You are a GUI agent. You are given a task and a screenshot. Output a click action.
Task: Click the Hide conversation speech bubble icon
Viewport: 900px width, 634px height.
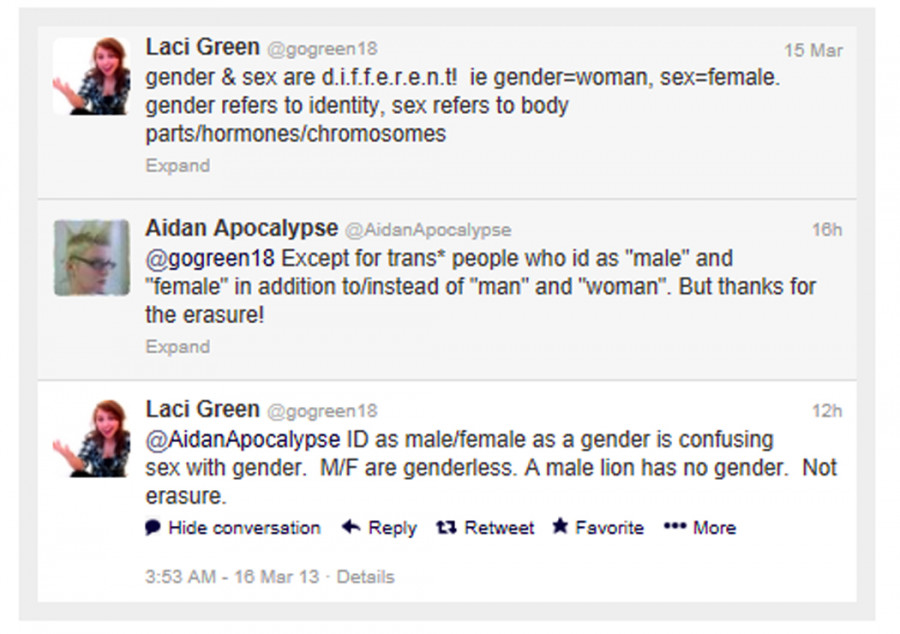pos(153,527)
